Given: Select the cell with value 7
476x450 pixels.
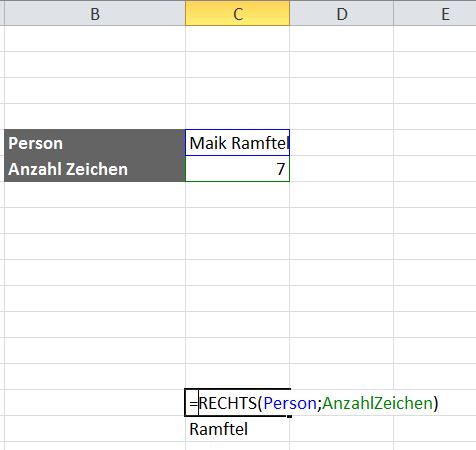Looking at the screenshot, I should [x=238, y=169].
